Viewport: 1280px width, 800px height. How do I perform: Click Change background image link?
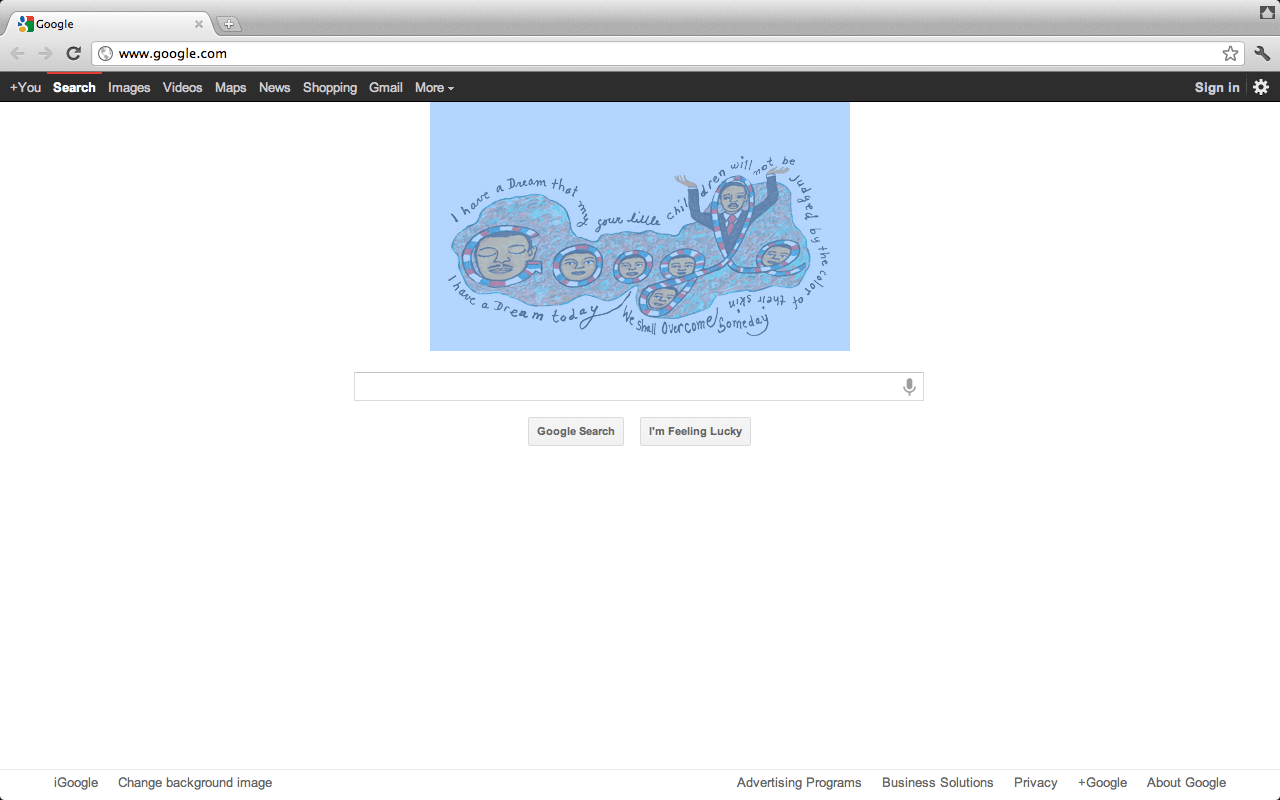click(195, 783)
